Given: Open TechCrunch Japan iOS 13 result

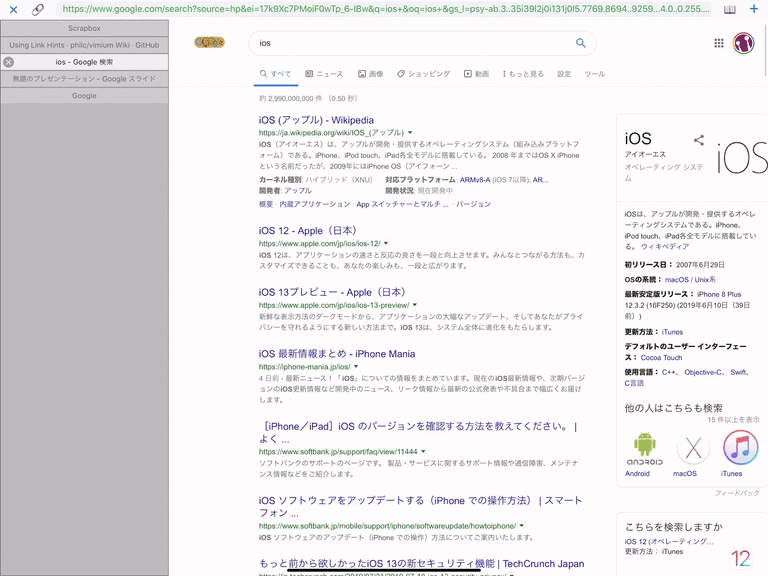Looking at the screenshot, I should tap(421, 564).
